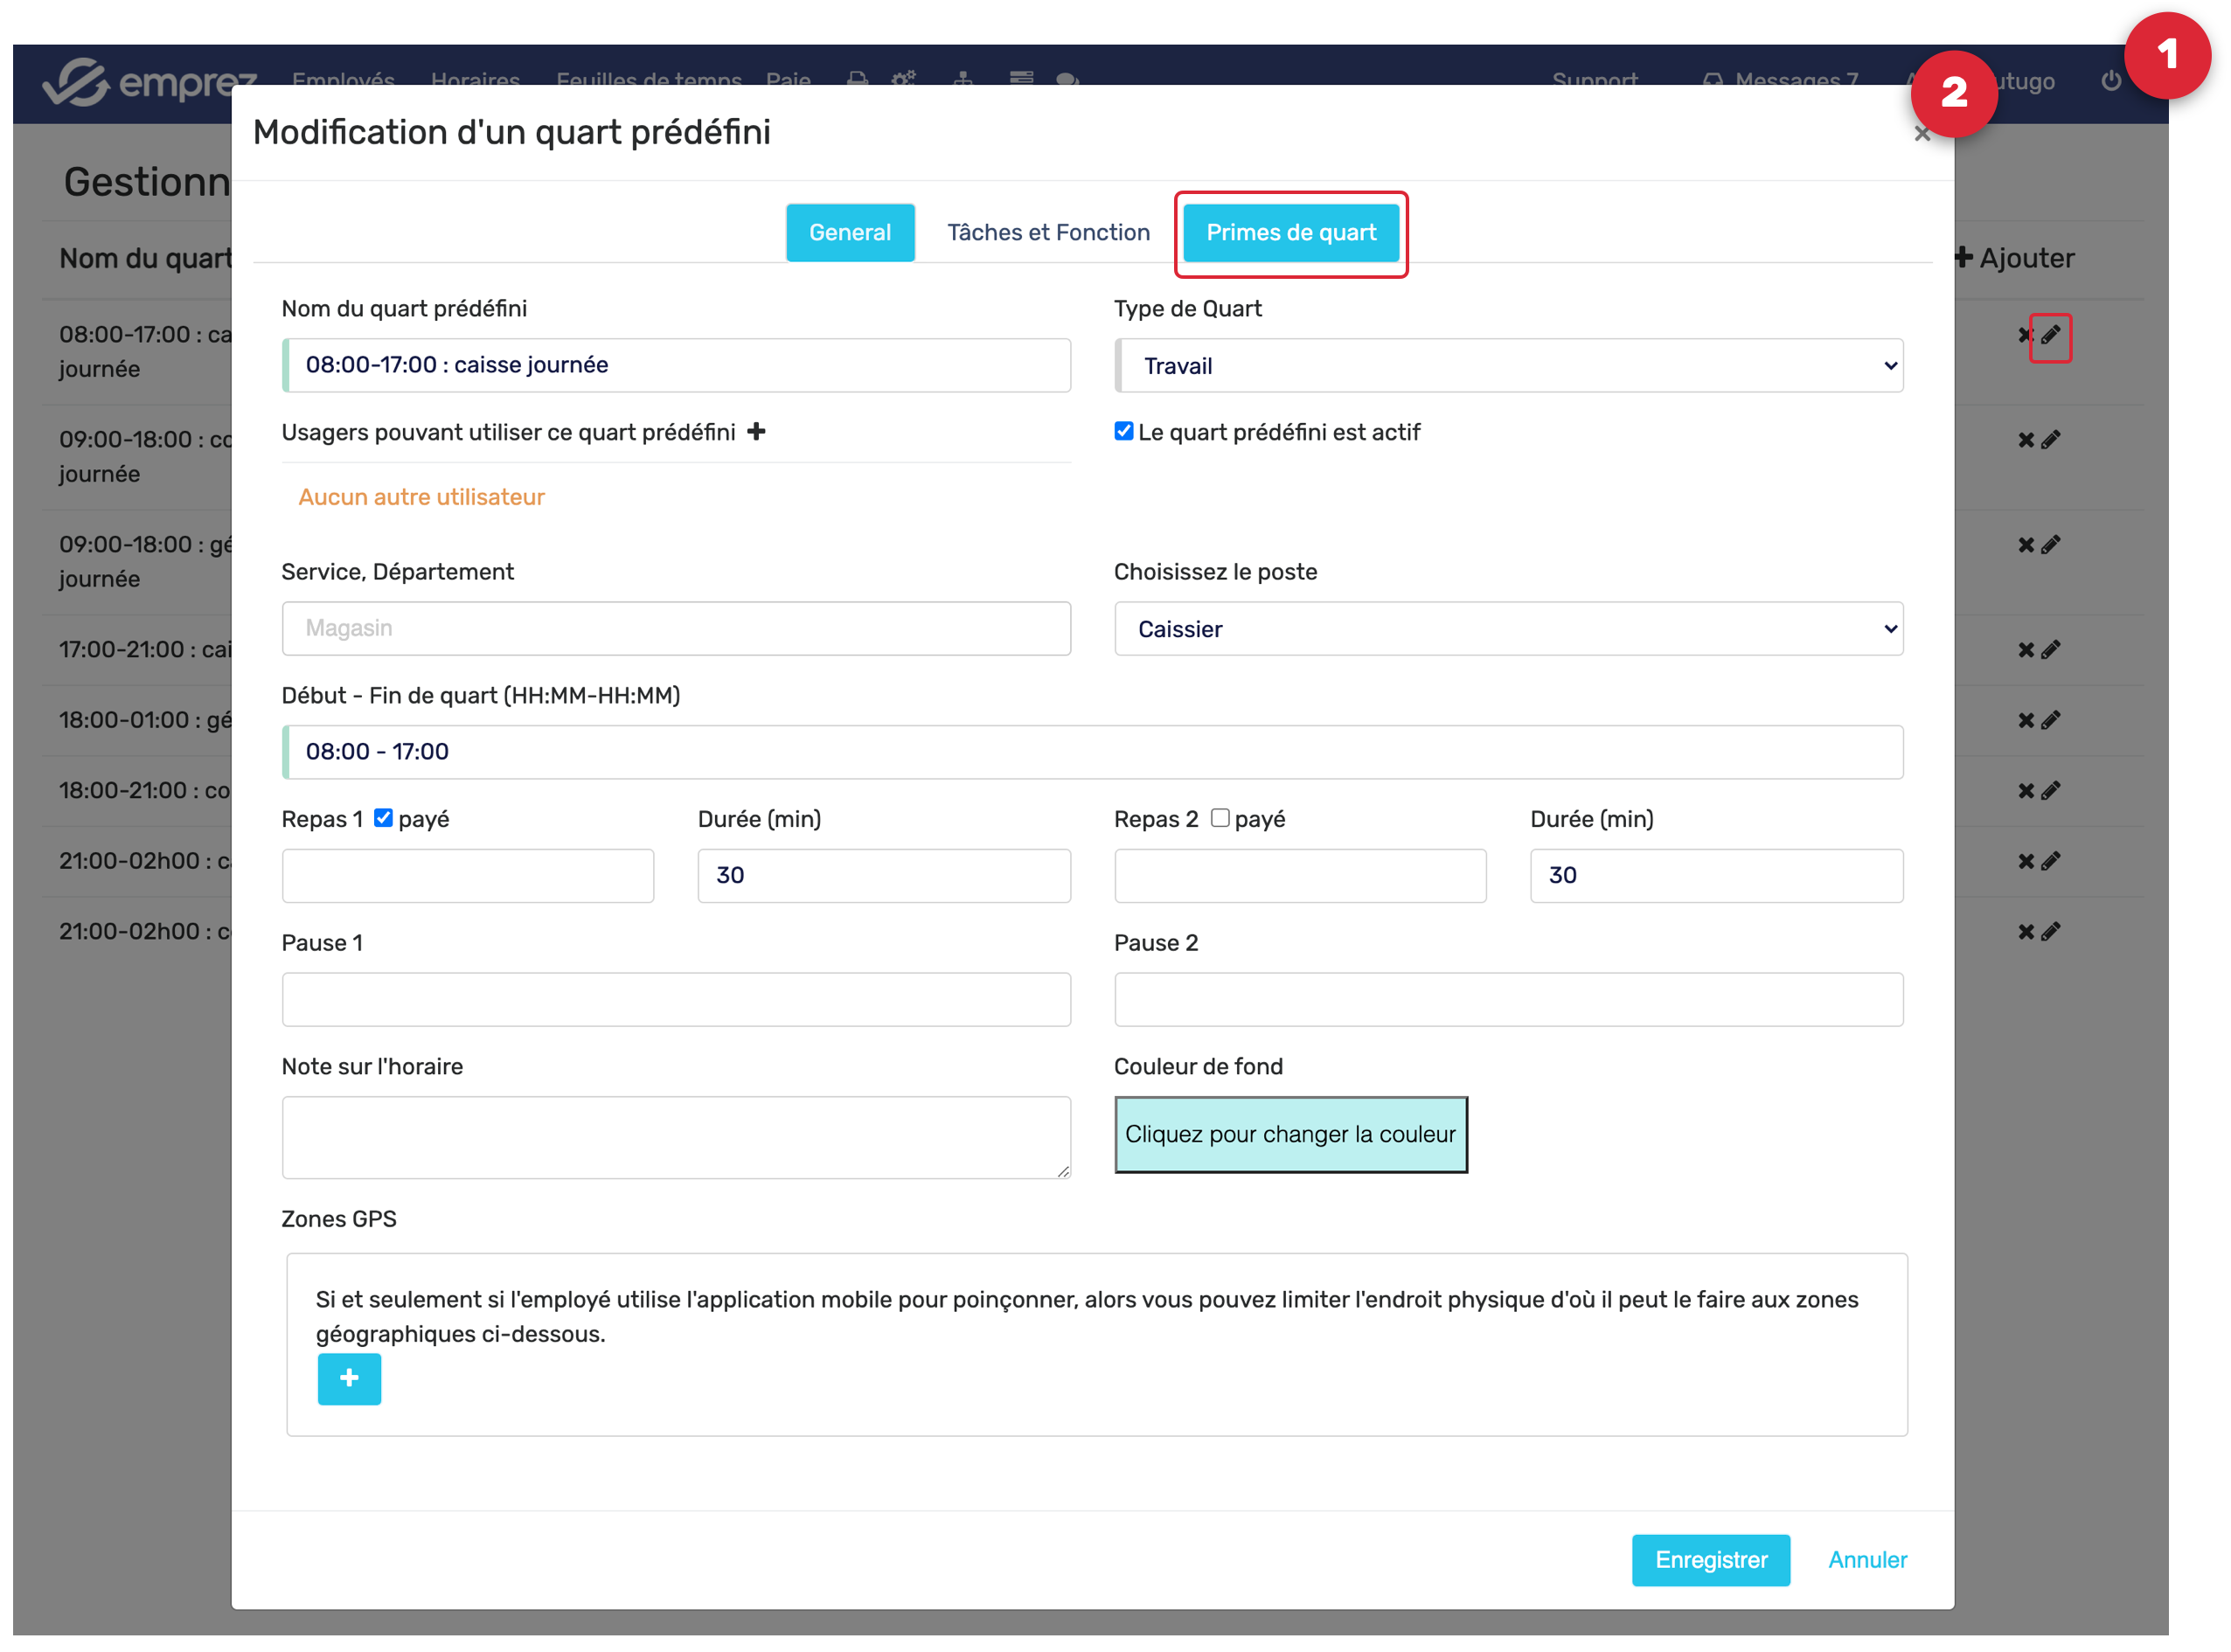2231x1652 pixels.
Task: Delete the last 21:00-02h00 shift row
Action: click(x=2025, y=932)
